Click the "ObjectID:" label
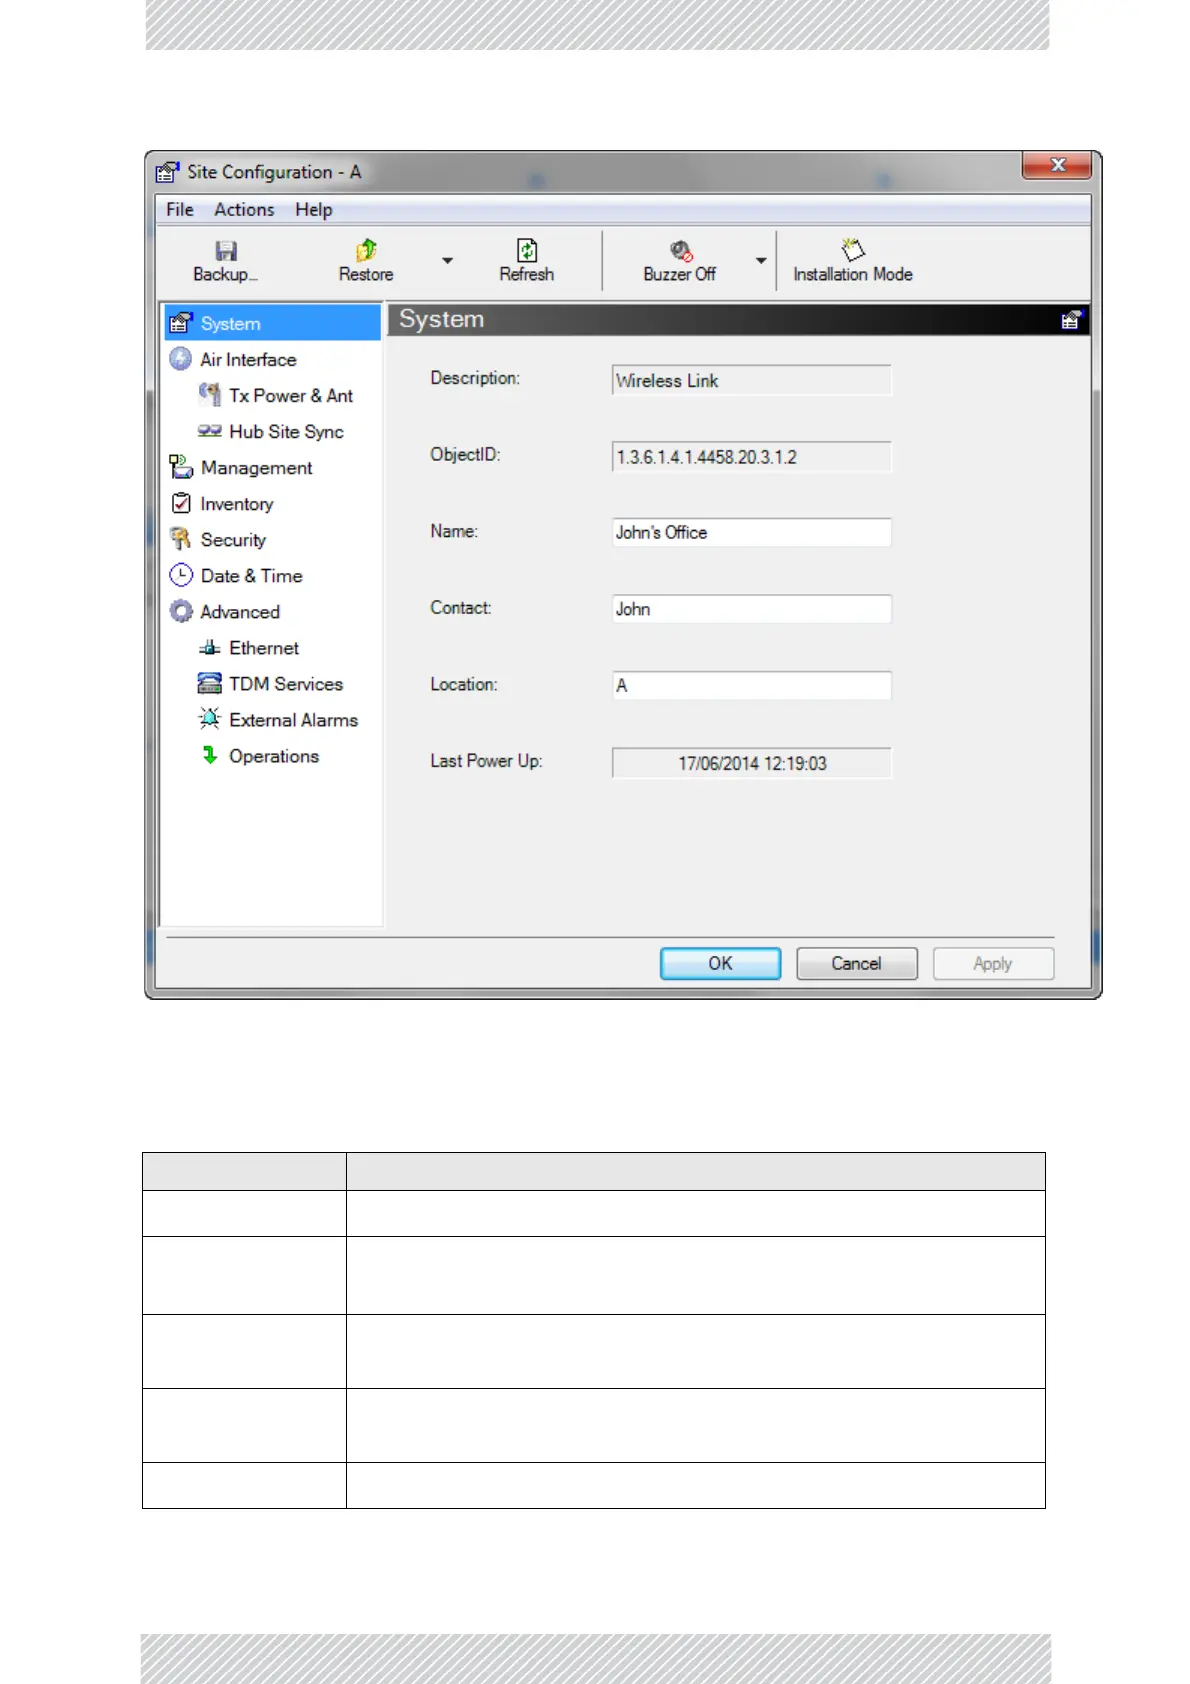The height and width of the screenshot is (1684, 1190). coord(465,455)
